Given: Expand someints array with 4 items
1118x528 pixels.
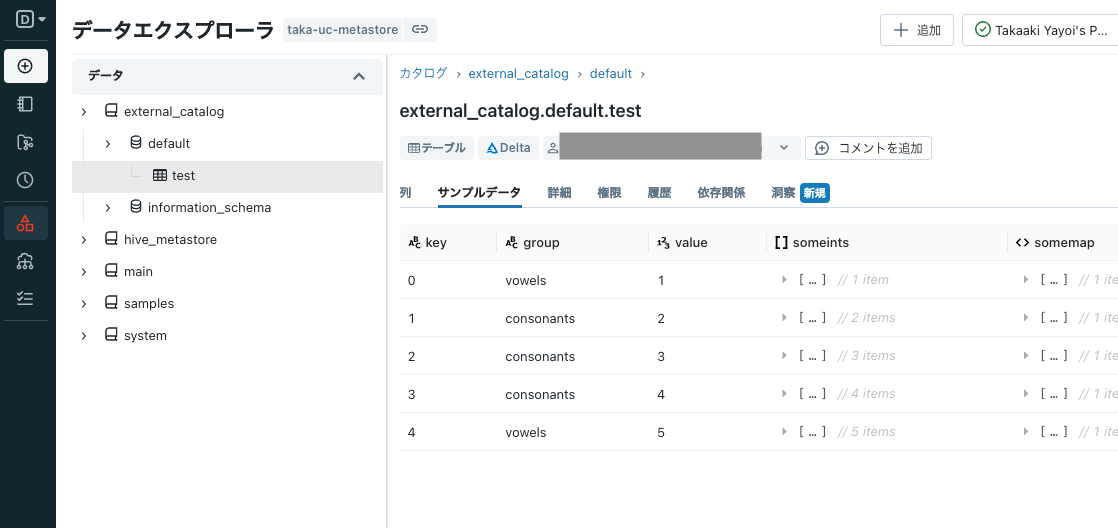Looking at the screenshot, I should (x=785, y=394).
